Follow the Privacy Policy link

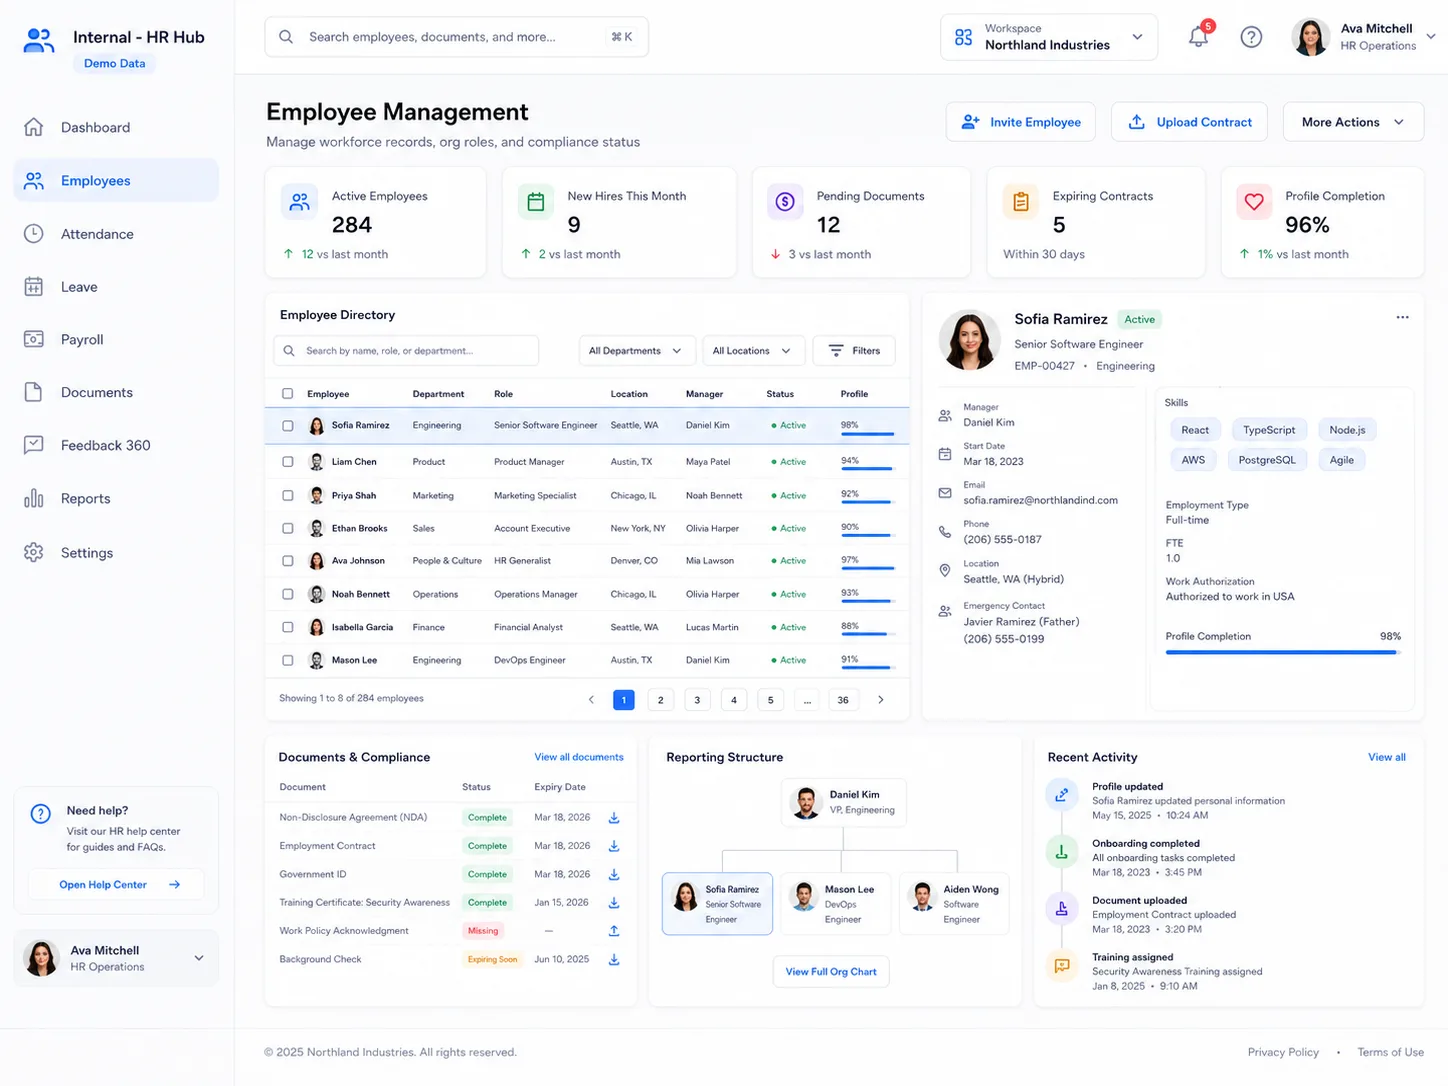coord(1283,1052)
